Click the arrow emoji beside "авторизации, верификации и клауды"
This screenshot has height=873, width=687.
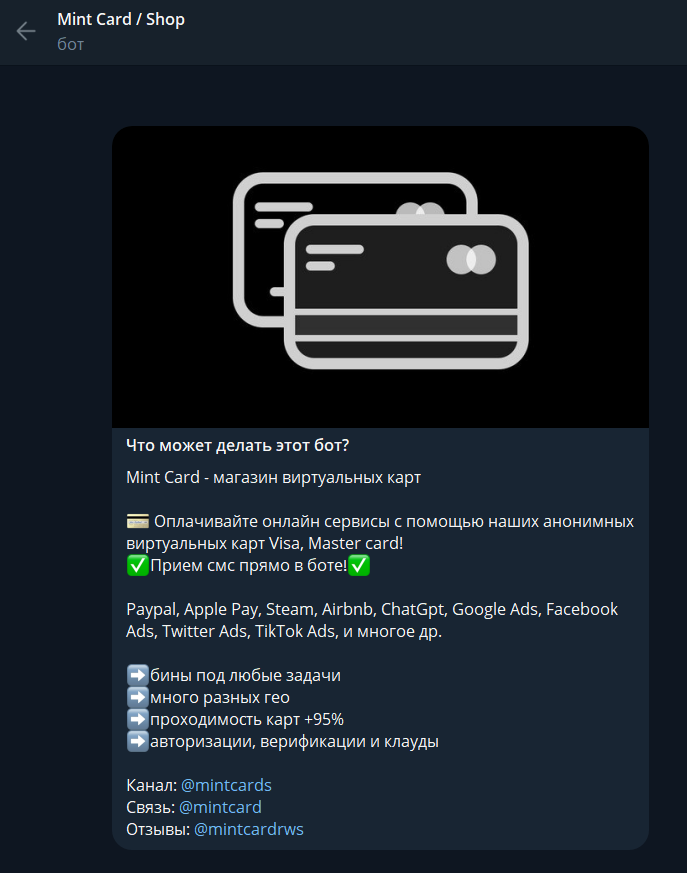tap(138, 741)
